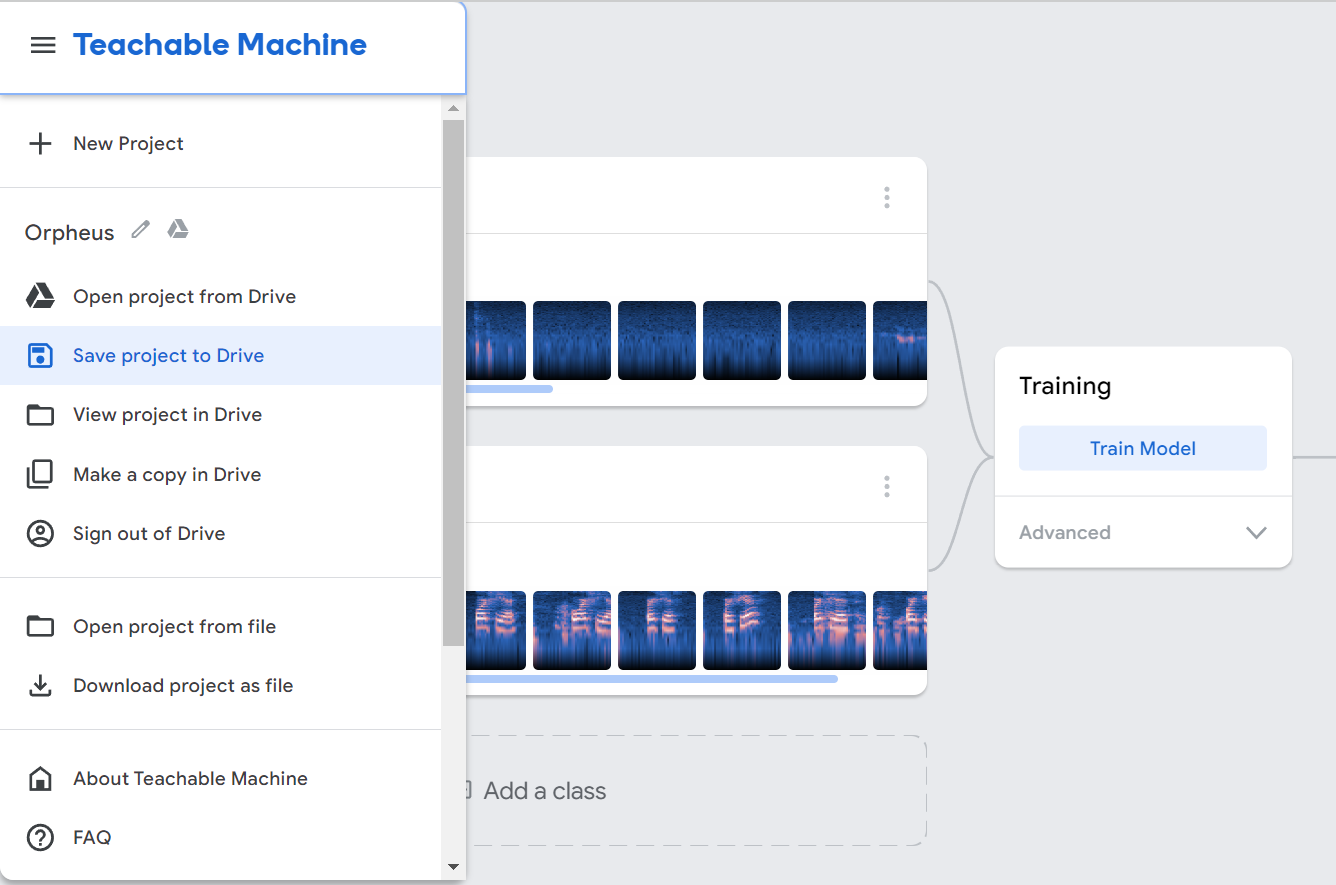Click the Teachable Machine logo title
This screenshot has width=1336, height=885.
220,45
